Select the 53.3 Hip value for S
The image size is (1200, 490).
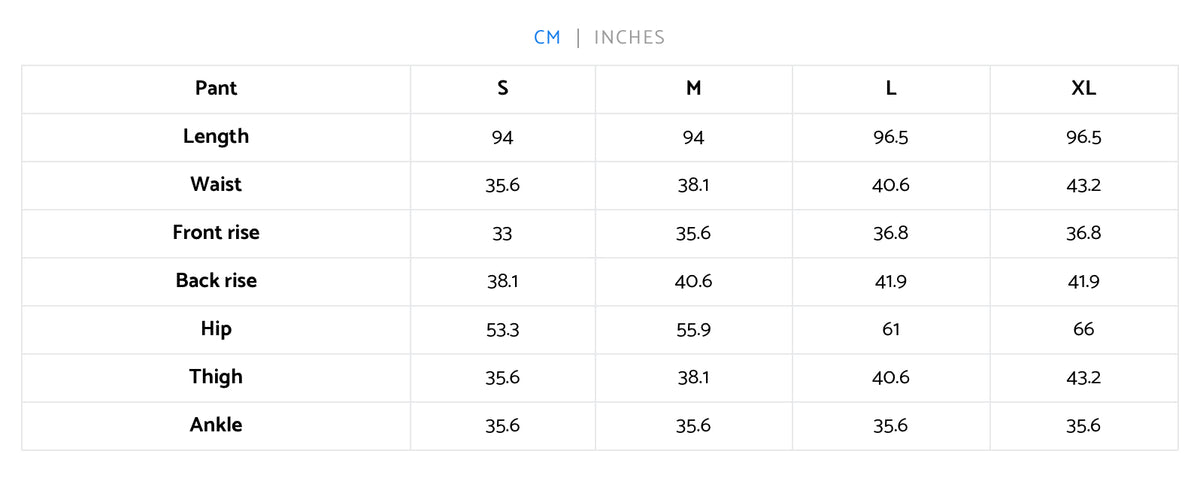pyautogui.click(x=503, y=330)
